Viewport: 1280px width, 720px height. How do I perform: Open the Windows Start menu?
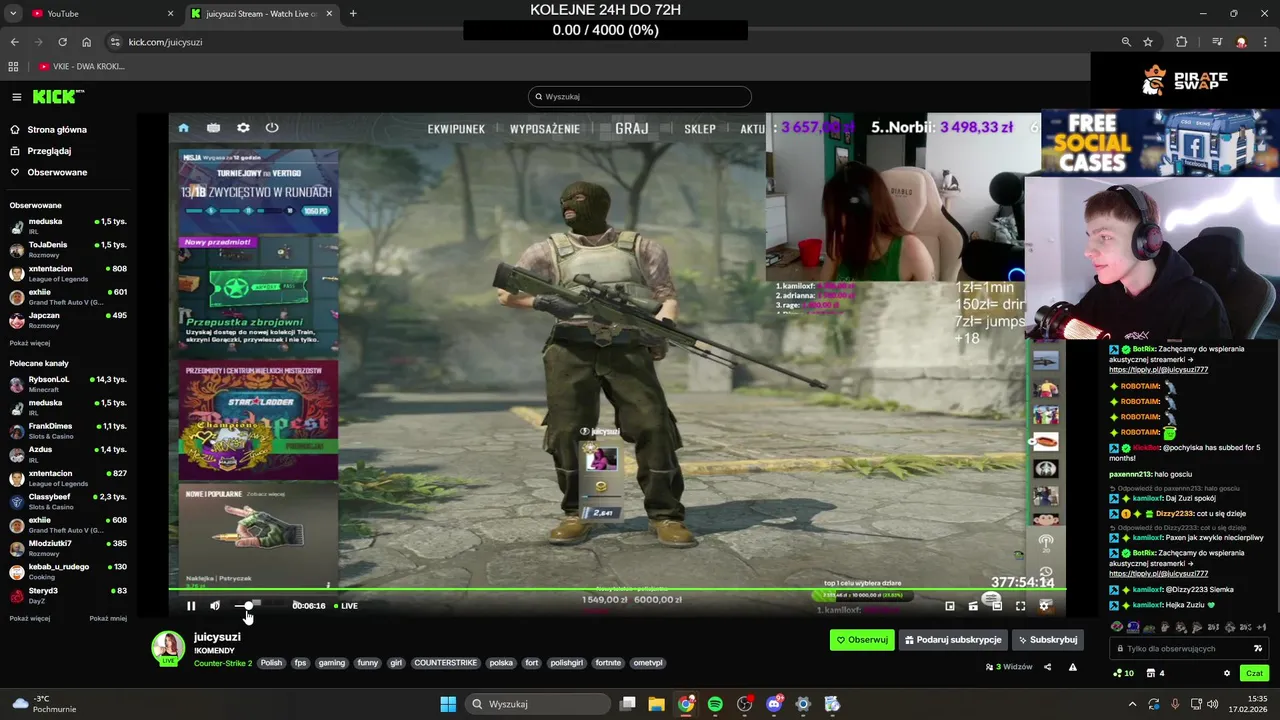pos(448,704)
